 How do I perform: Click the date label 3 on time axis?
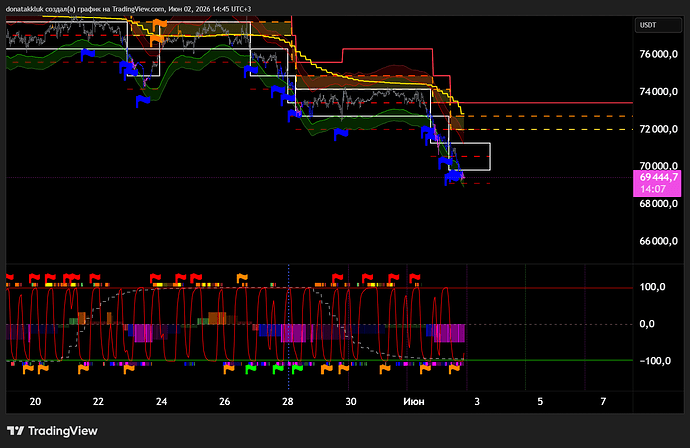coord(477,401)
